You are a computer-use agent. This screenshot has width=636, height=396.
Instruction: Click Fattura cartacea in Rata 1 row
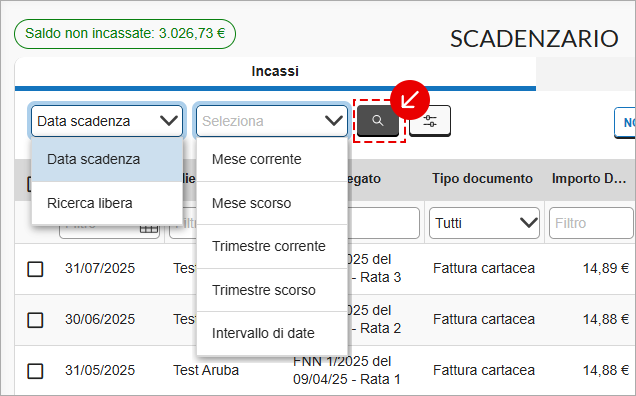coord(484,370)
